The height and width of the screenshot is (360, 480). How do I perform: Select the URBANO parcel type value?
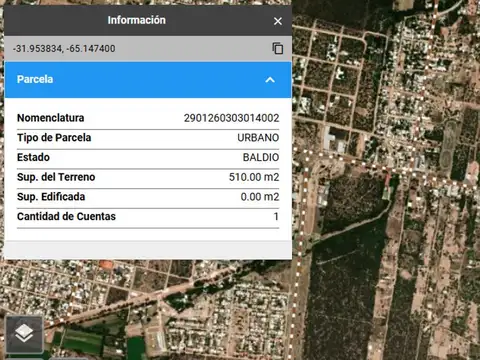pos(258,138)
